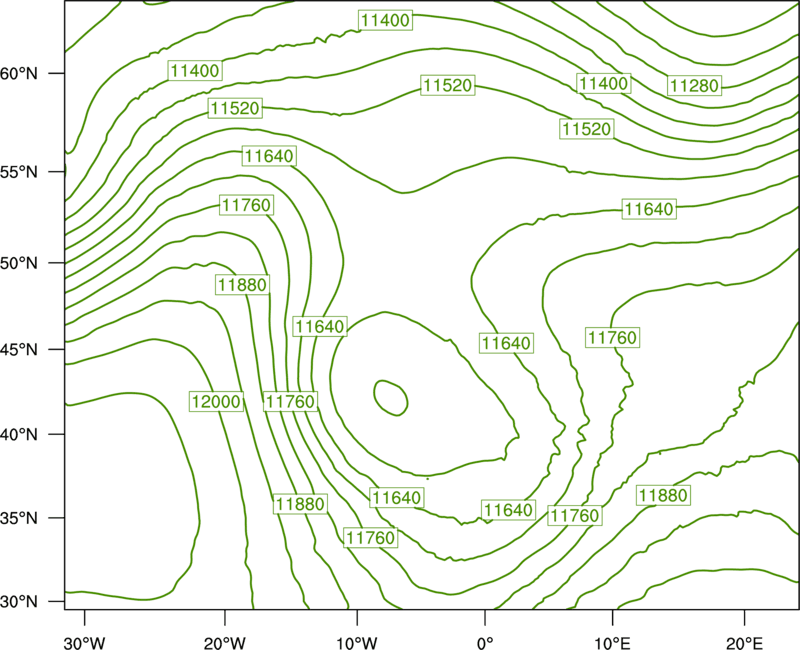800x650 pixels.
Task: Select the 11760 label adjacent to 12000
Action: point(291,402)
